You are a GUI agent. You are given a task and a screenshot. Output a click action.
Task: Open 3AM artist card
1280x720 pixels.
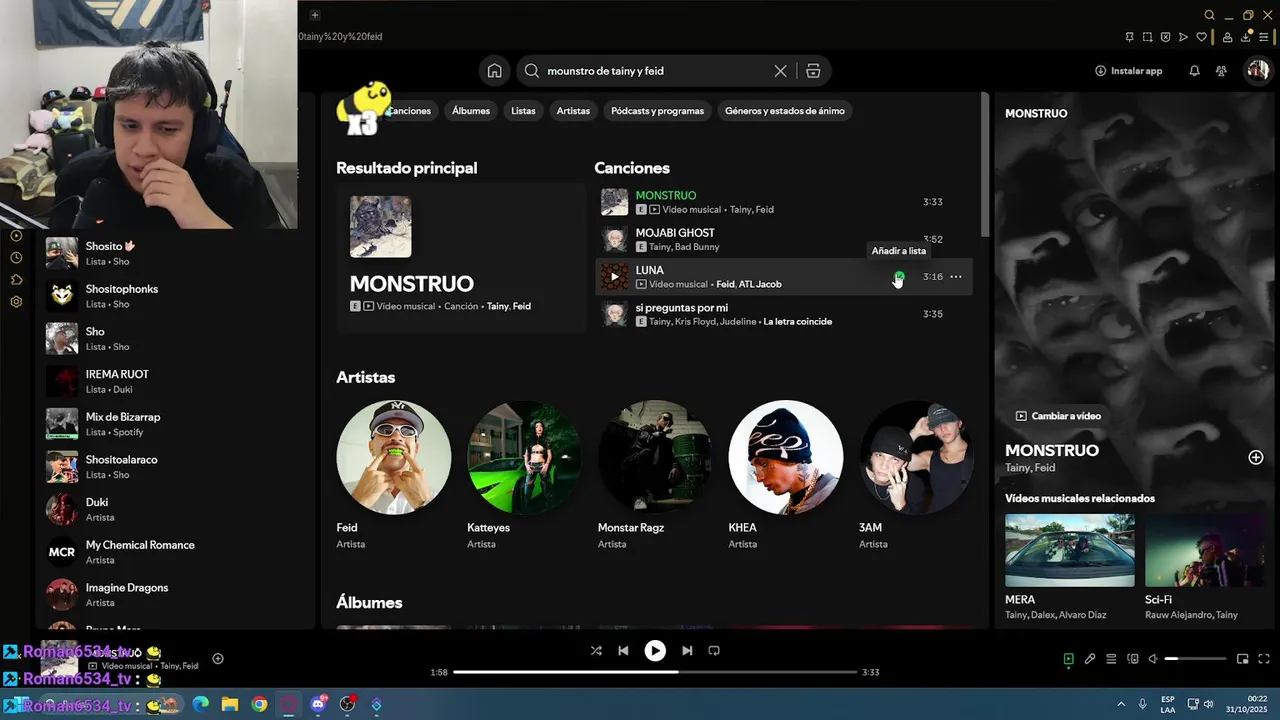click(916, 474)
